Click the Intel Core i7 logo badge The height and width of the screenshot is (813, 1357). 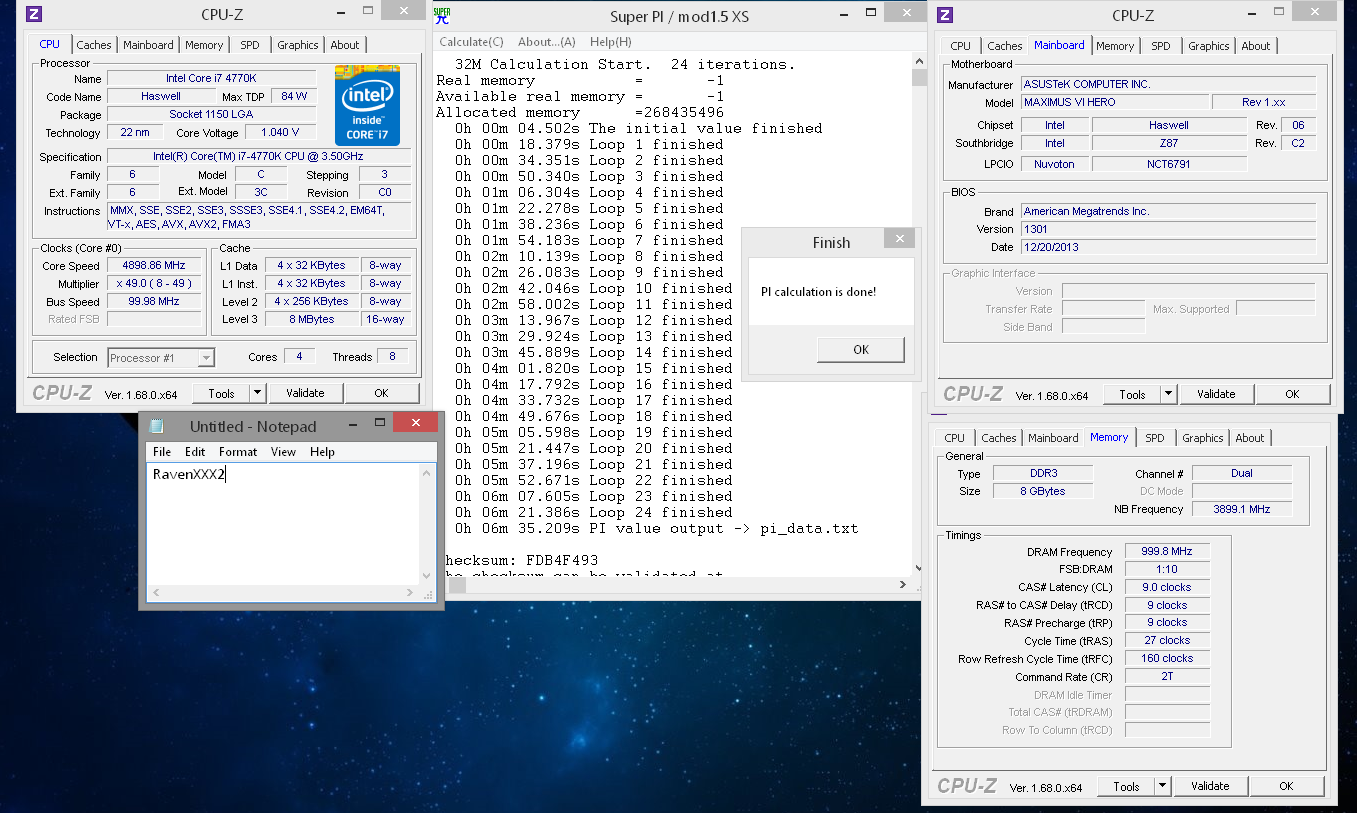367,106
